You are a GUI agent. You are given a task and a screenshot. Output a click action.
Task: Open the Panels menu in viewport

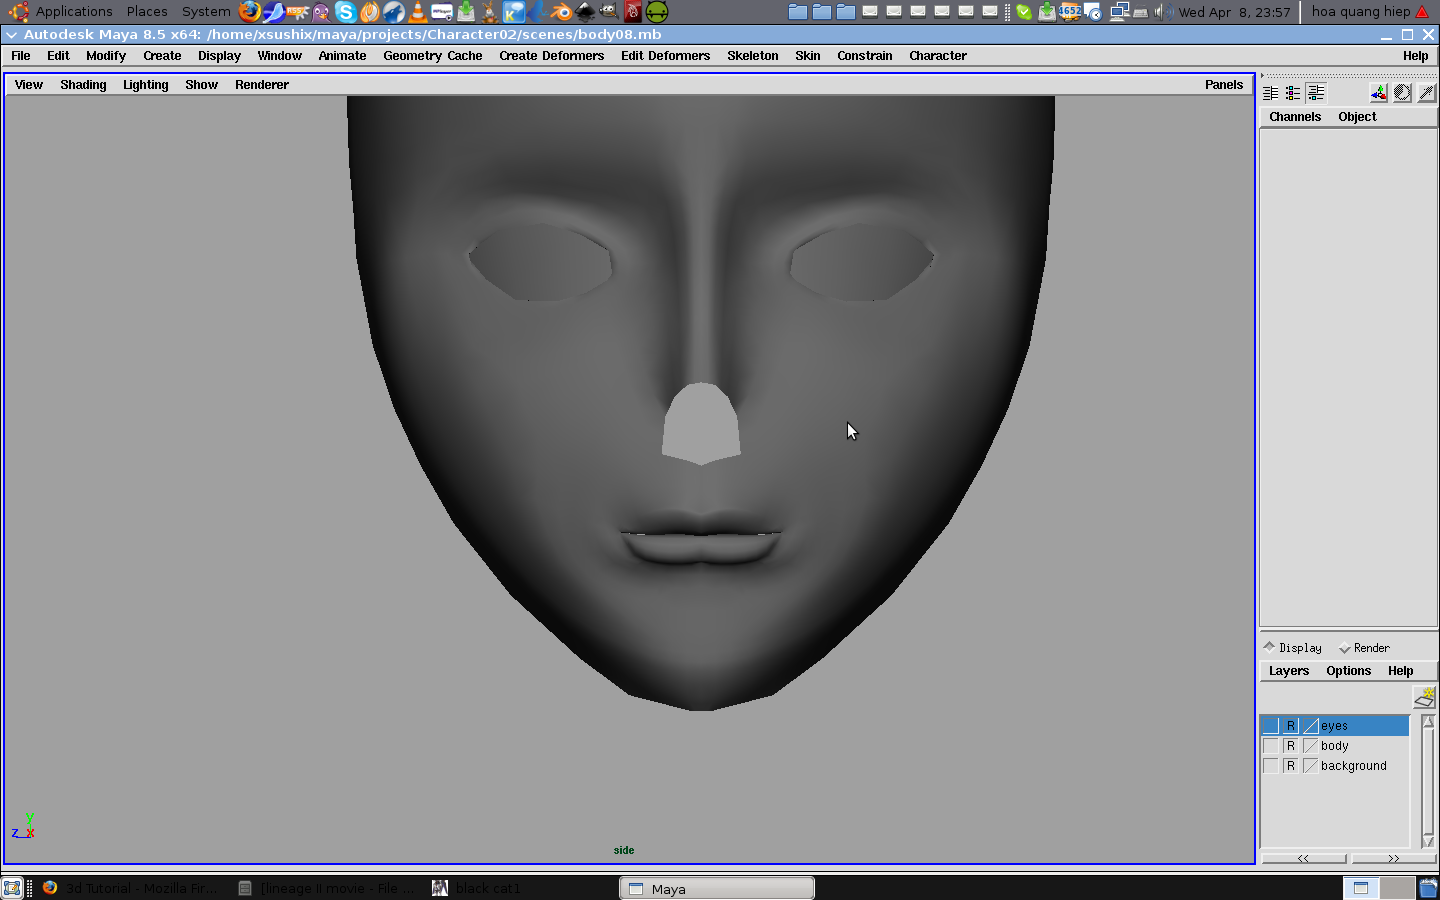(1224, 85)
